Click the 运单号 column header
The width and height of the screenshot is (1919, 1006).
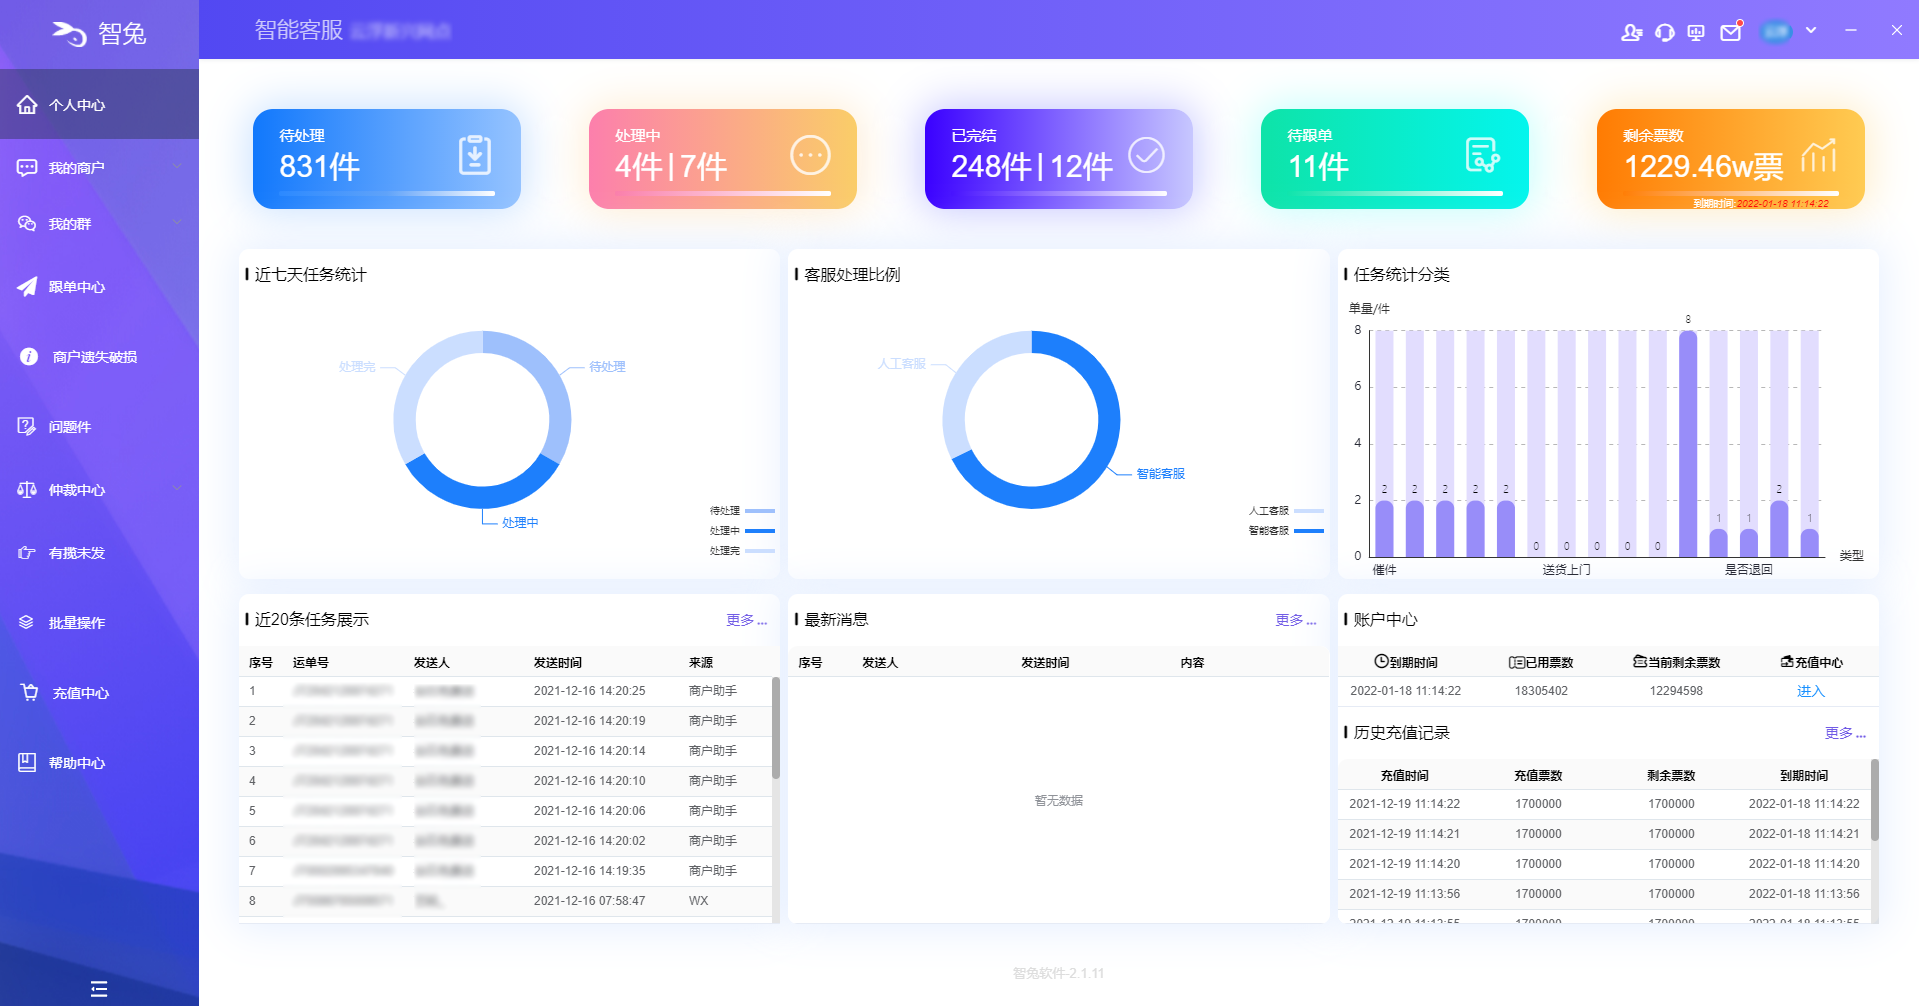coord(310,663)
